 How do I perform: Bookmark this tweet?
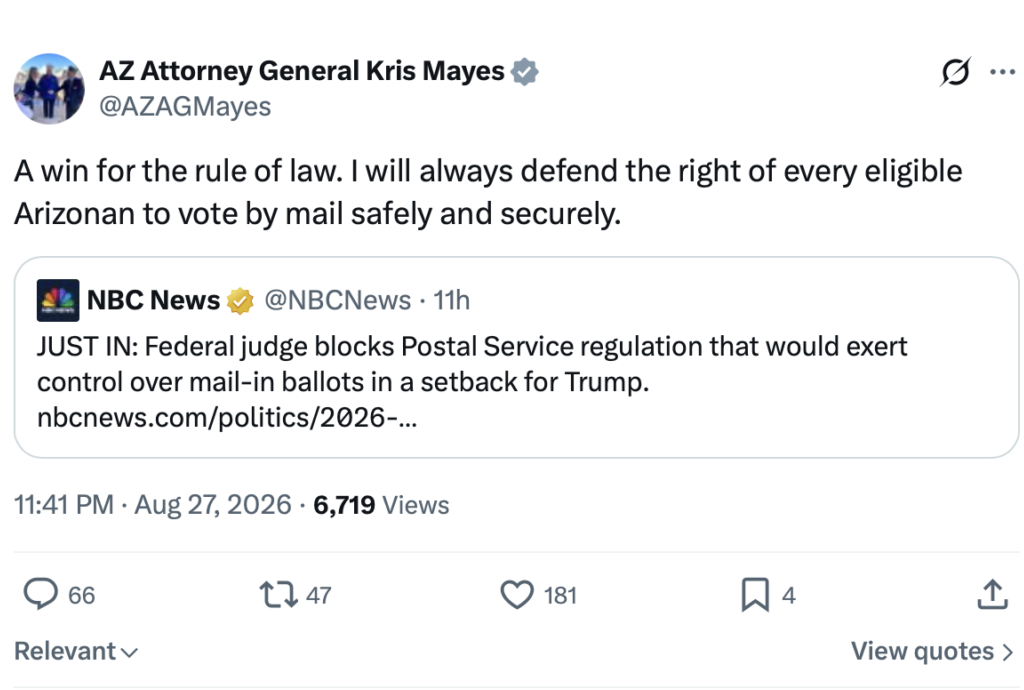coord(755,595)
